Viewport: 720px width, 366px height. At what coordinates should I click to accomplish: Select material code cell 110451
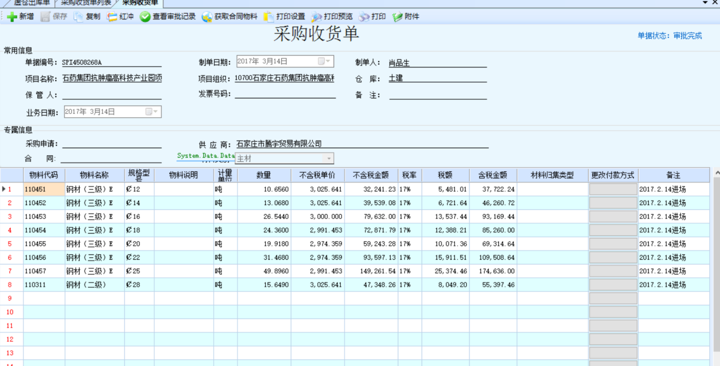point(44,189)
